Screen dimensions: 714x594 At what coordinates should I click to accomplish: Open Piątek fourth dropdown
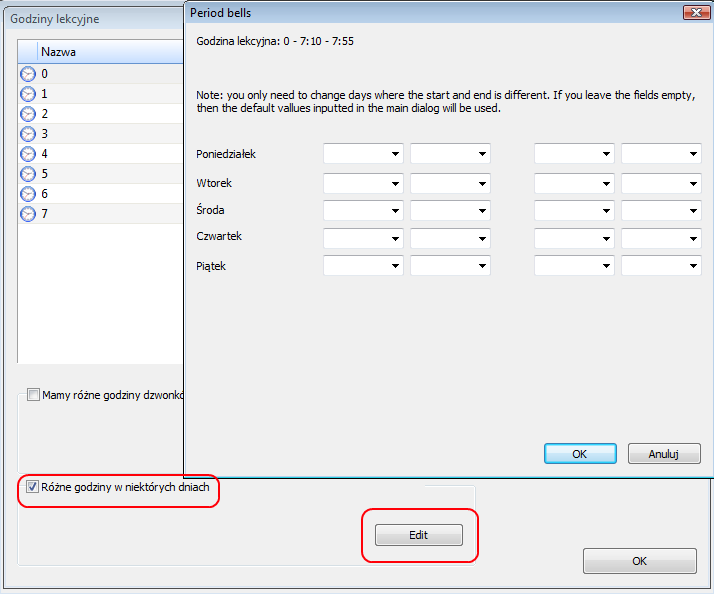pyautogui.click(x=661, y=266)
